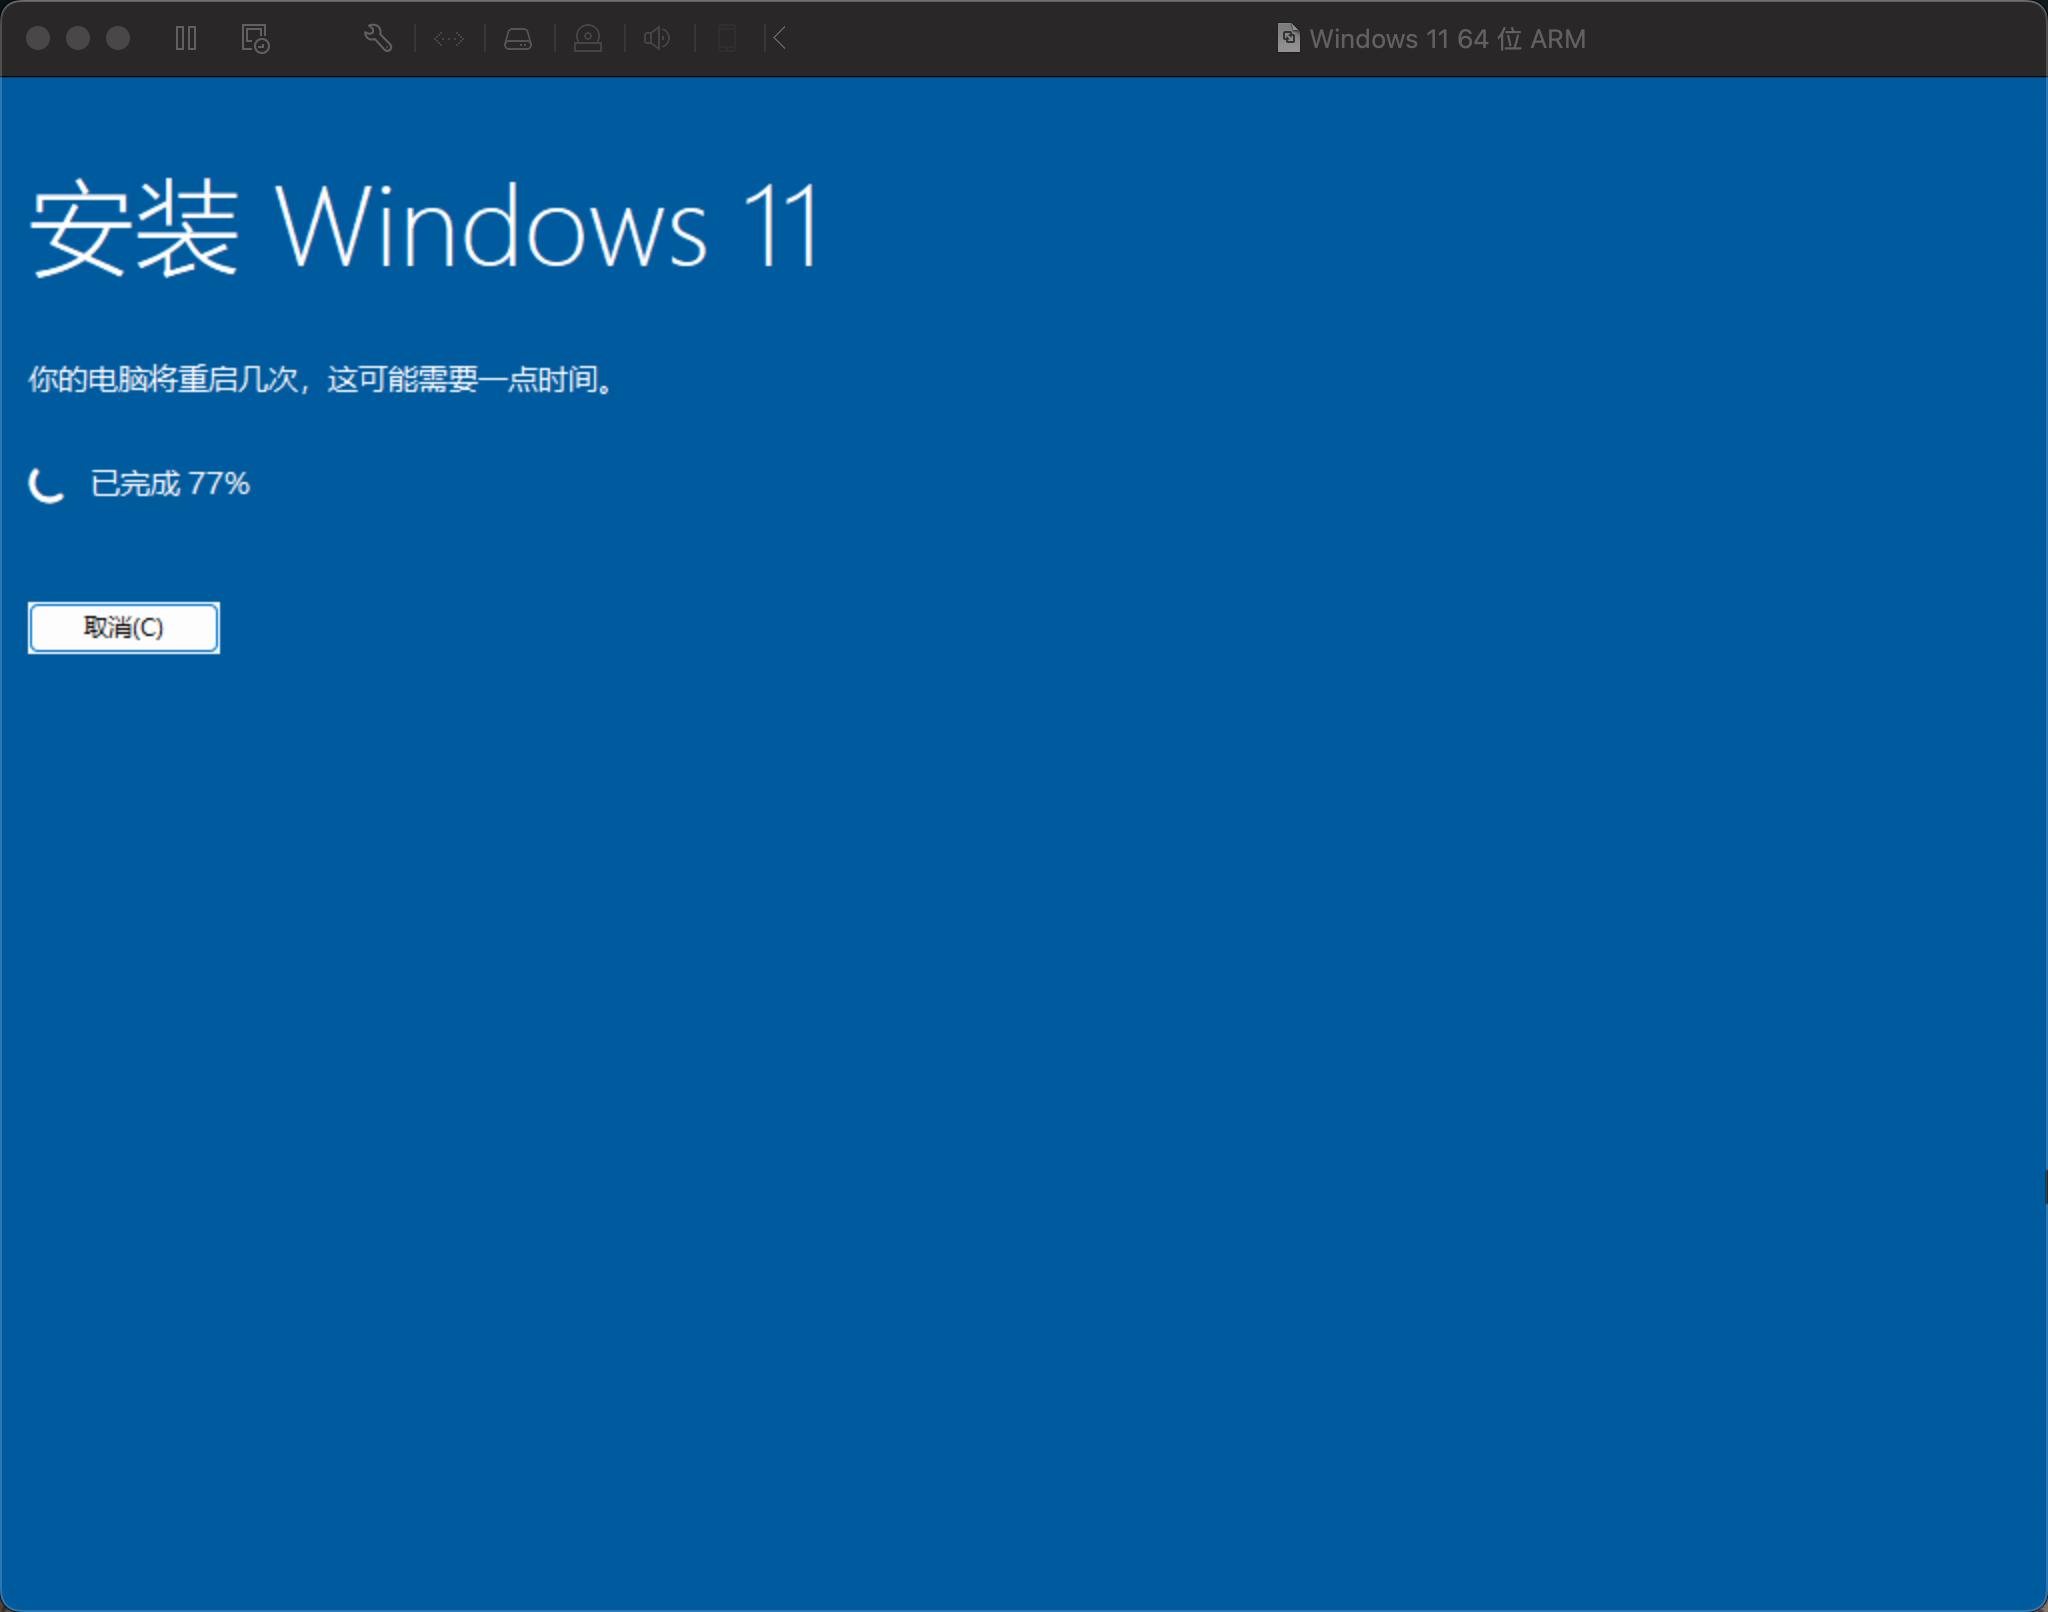
Task: Click the 已完成 77% progress text
Action: [x=170, y=484]
